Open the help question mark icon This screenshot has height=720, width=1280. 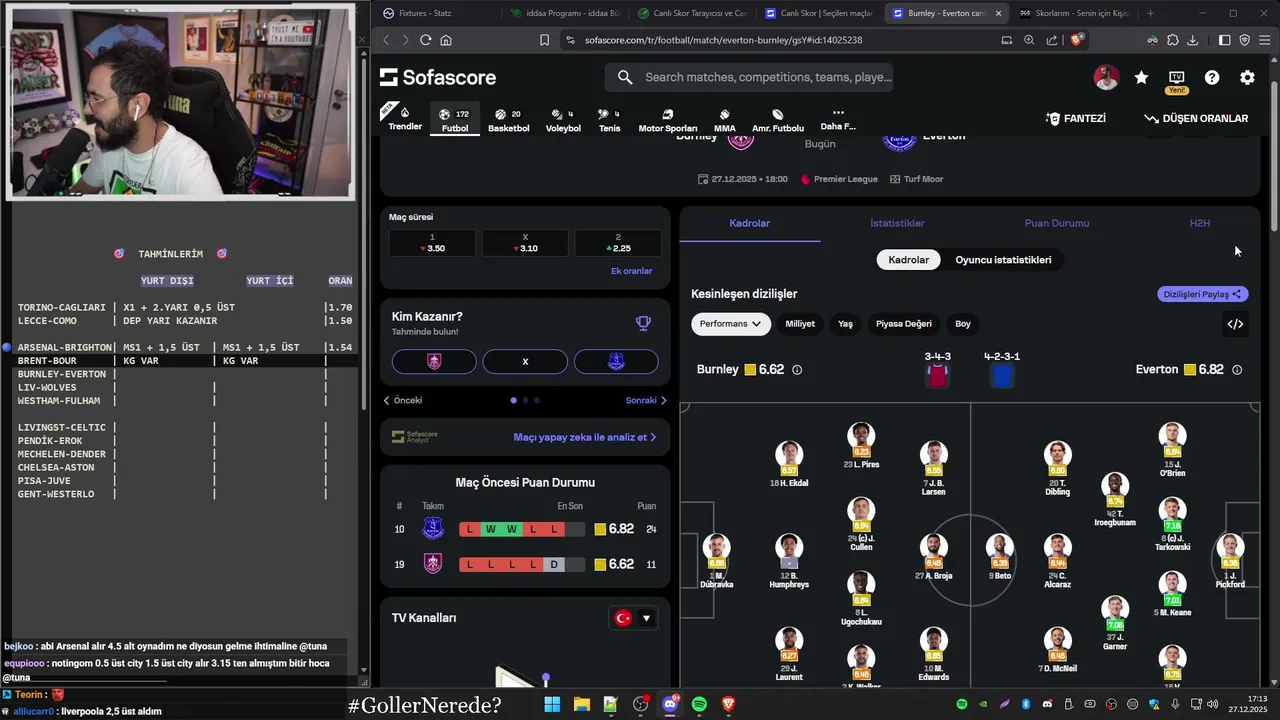tap(1212, 77)
